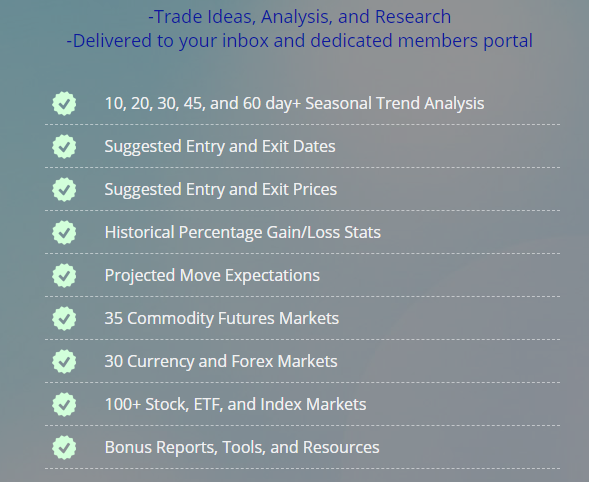Click the checkmark badge next to Entry and Exit Dates
589x482 pixels.
pos(64,147)
